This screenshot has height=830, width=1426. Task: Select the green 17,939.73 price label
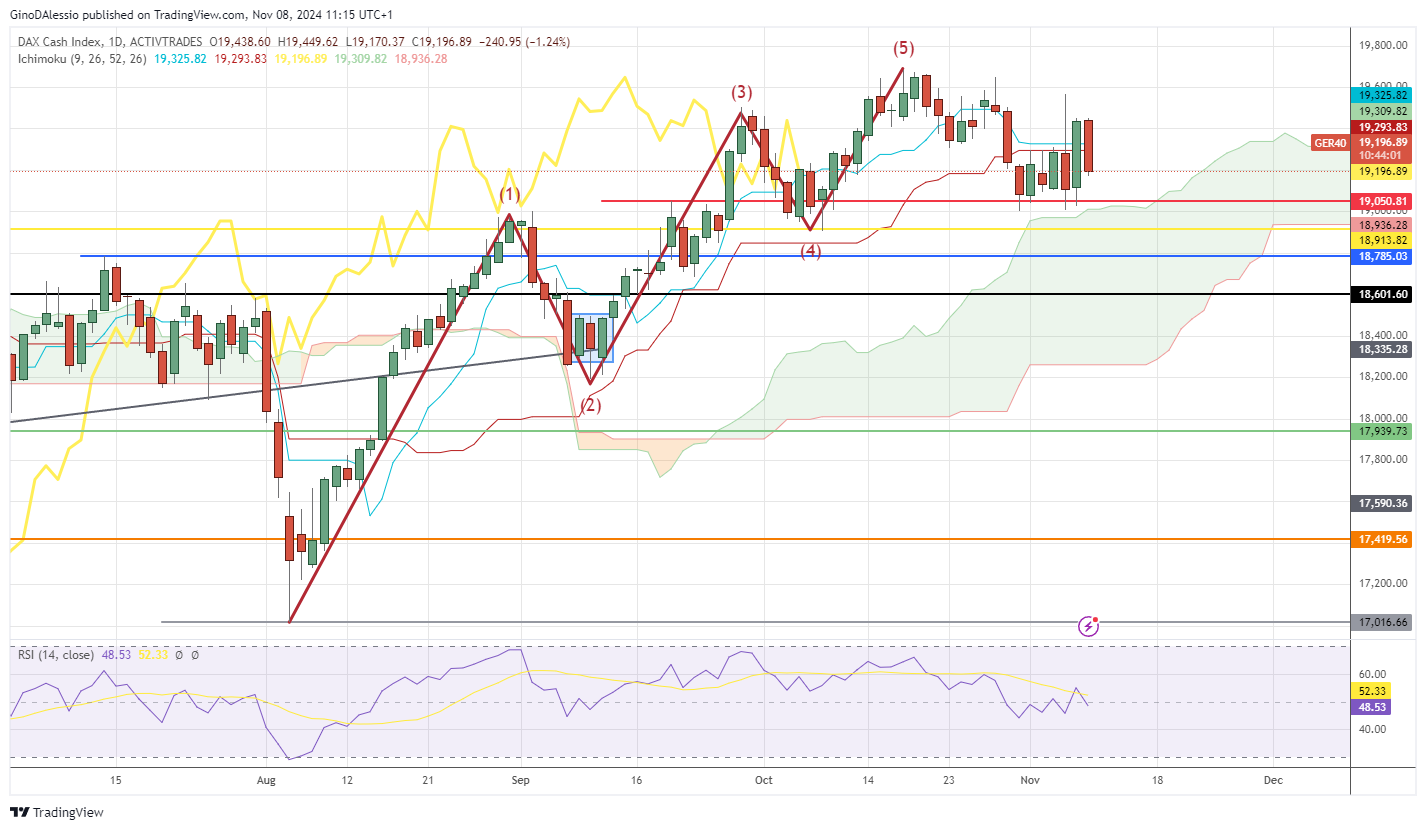click(1383, 431)
